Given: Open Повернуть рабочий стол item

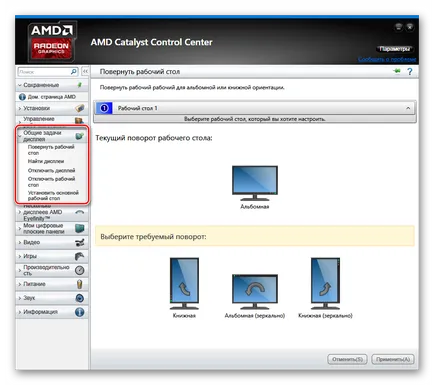Looking at the screenshot, I should pyautogui.click(x=51, y=150).
